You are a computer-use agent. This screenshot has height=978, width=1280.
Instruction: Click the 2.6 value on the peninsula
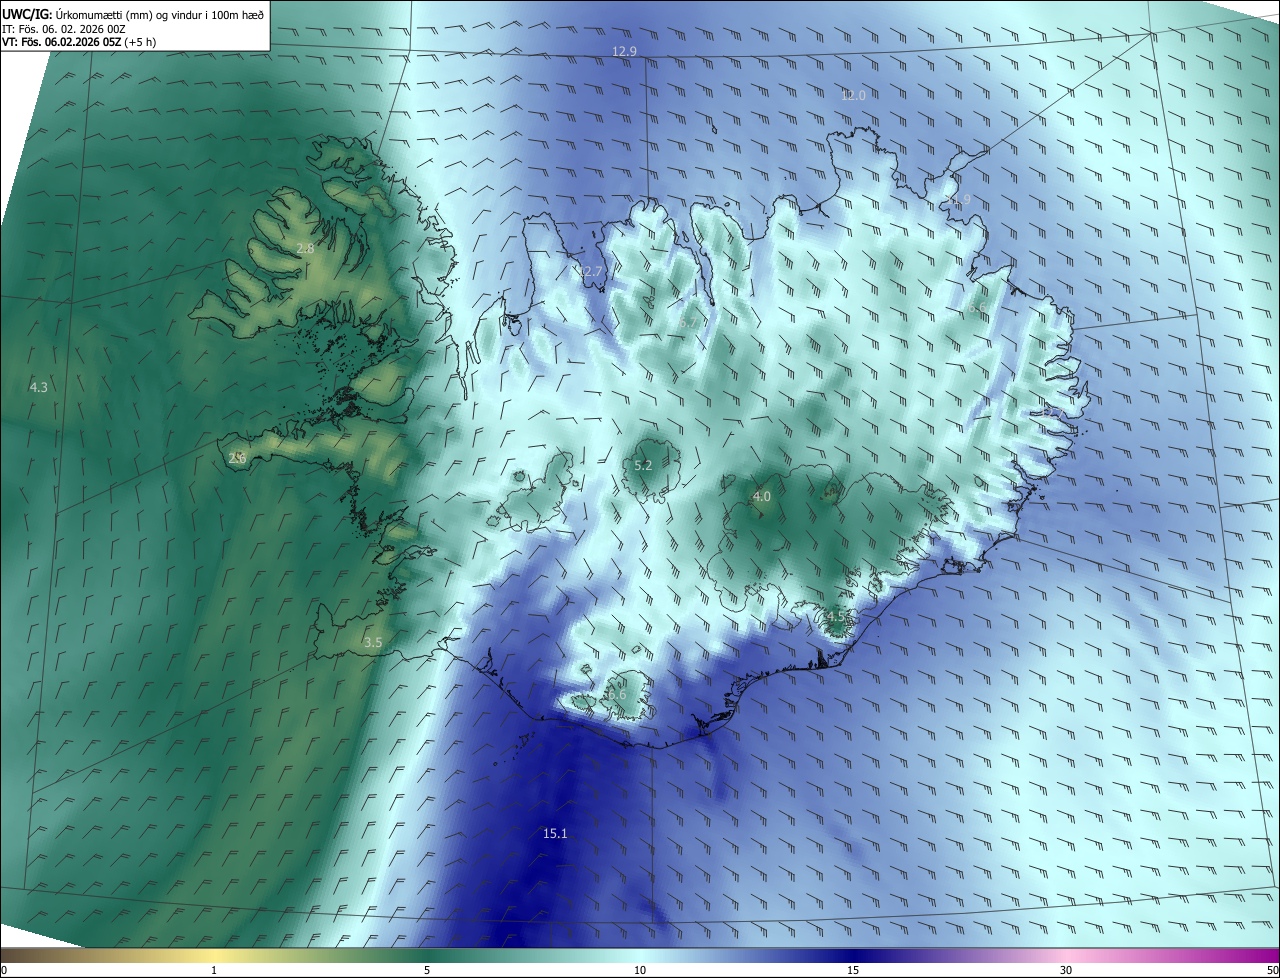click(237, 458)
